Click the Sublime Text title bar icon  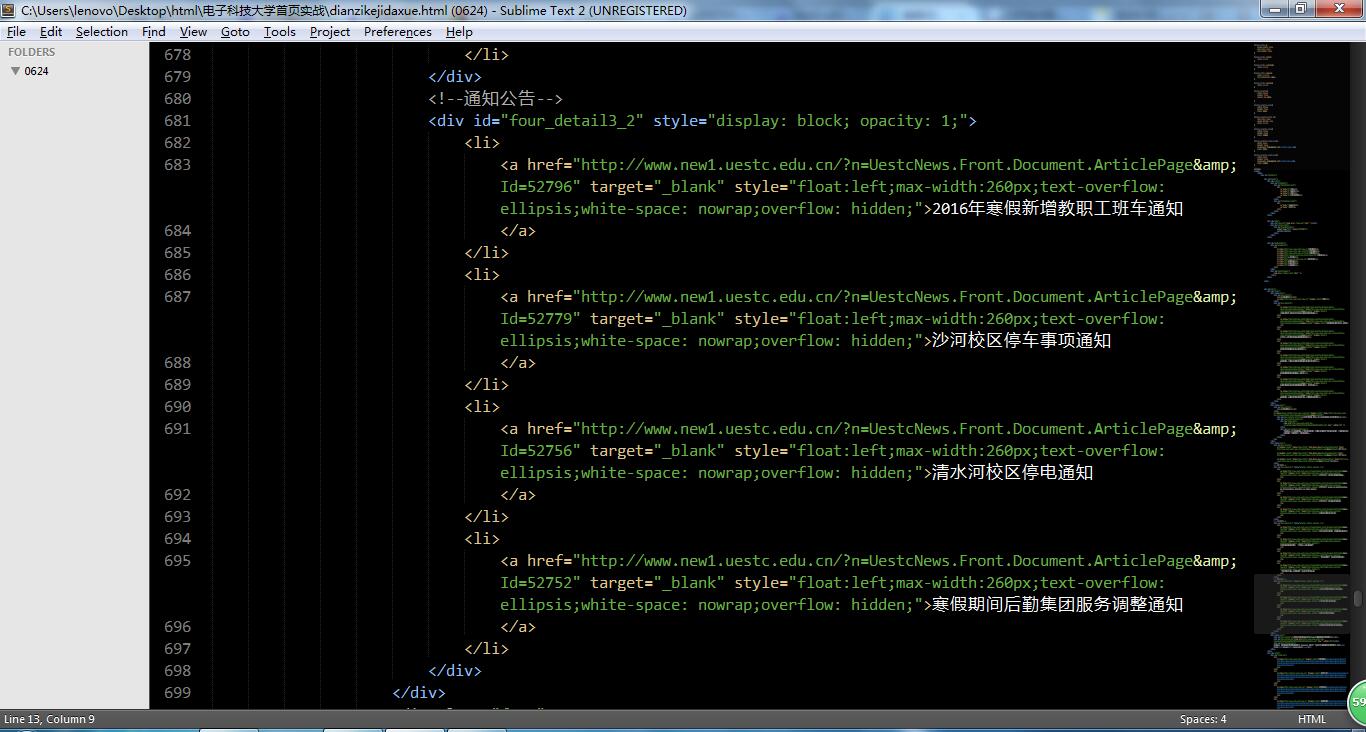(x=9, y=10)
